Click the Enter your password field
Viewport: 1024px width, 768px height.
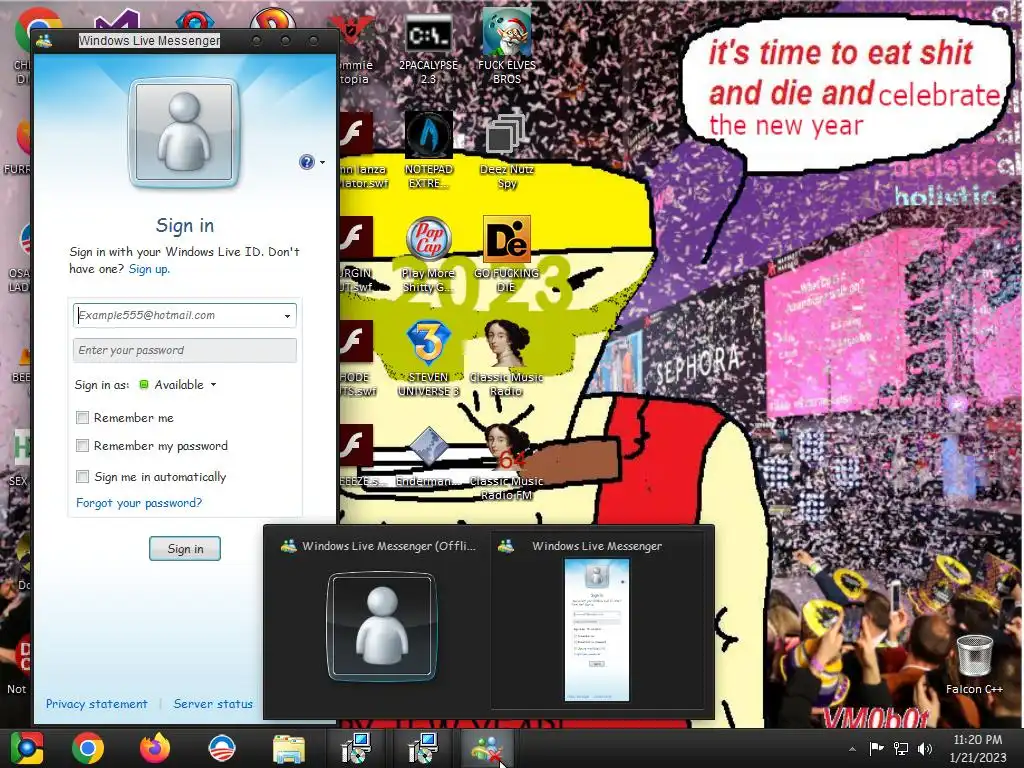(x=185, y=350)
